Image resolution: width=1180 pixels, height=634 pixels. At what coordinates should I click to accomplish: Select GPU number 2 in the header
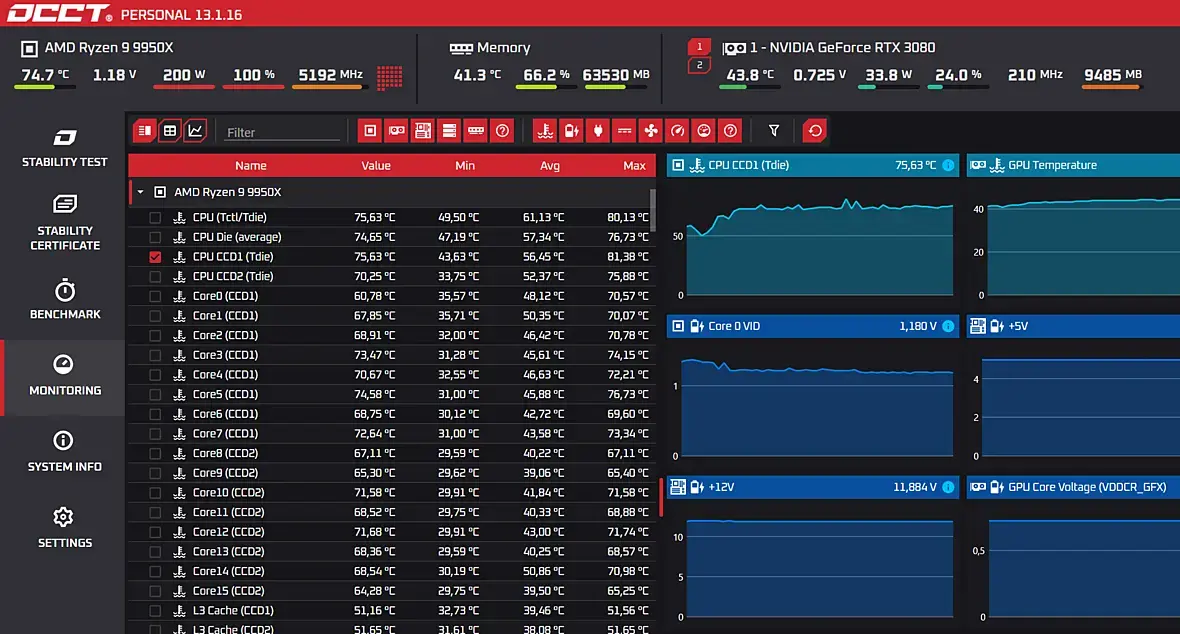click(x=699, y=66)
